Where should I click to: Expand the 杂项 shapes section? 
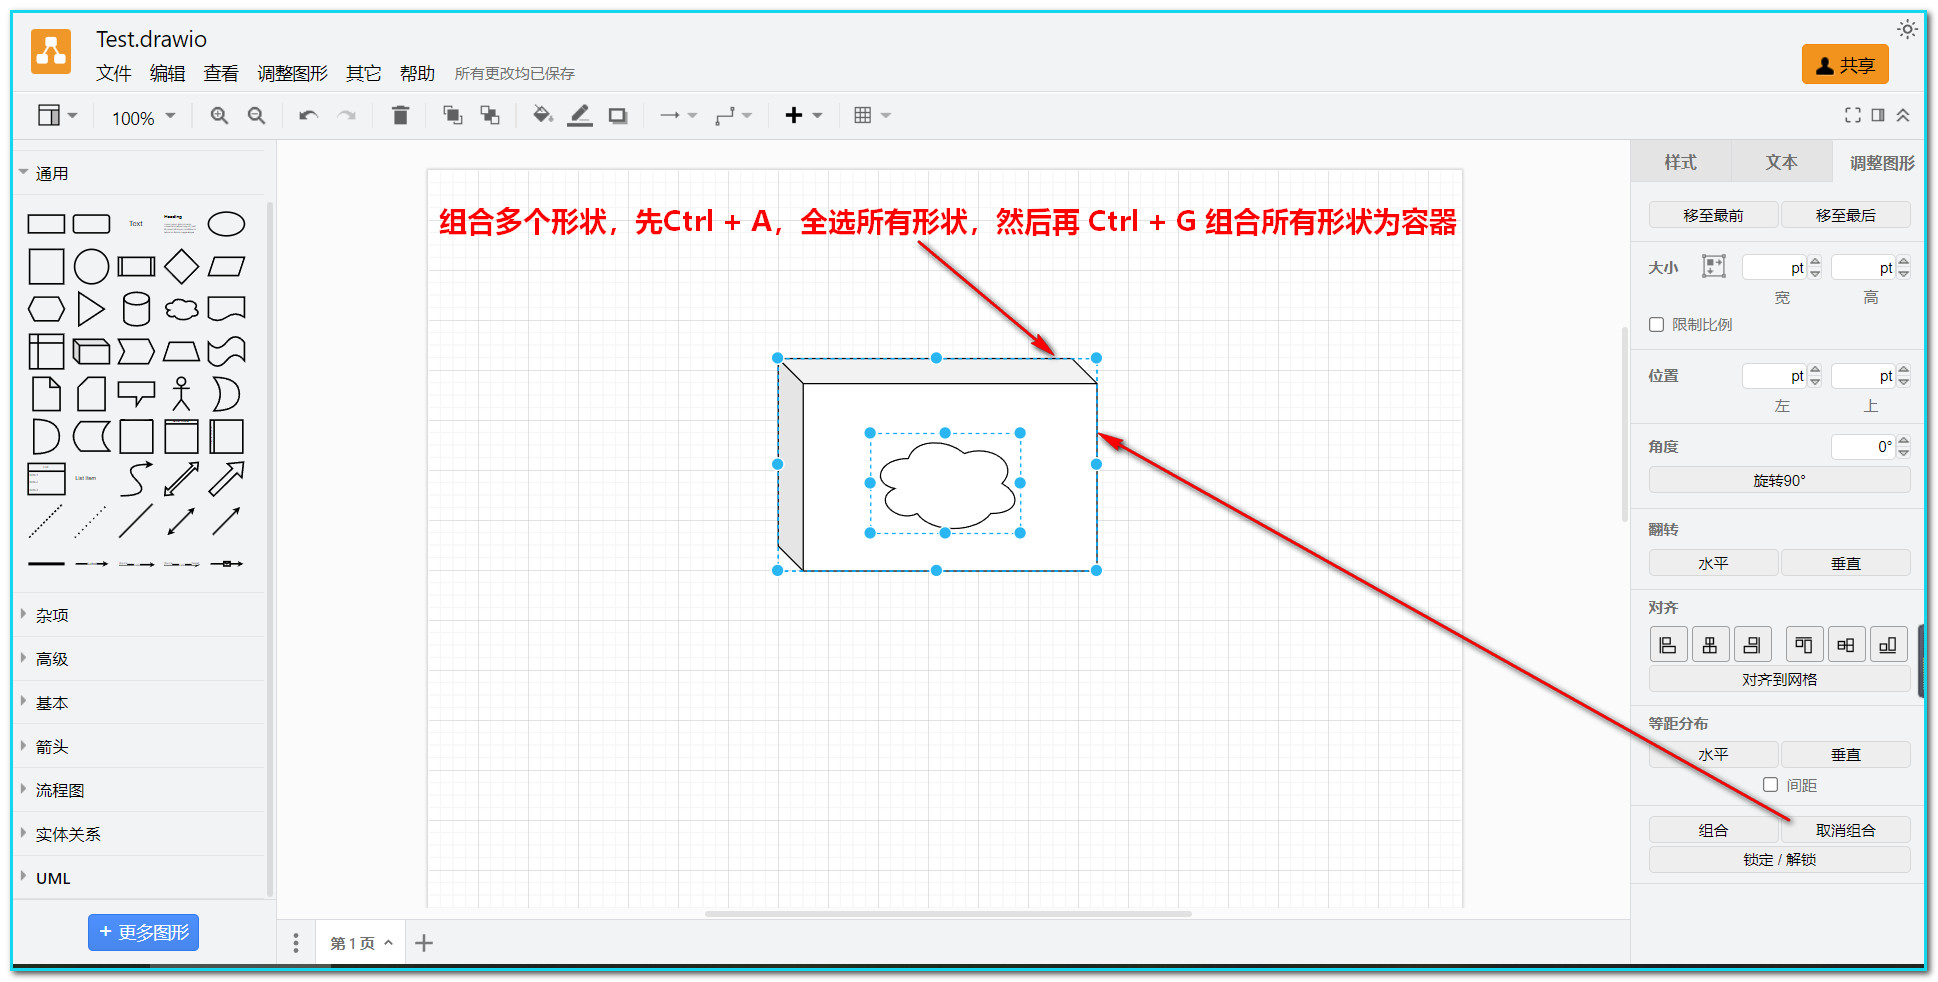pos(140,615)
